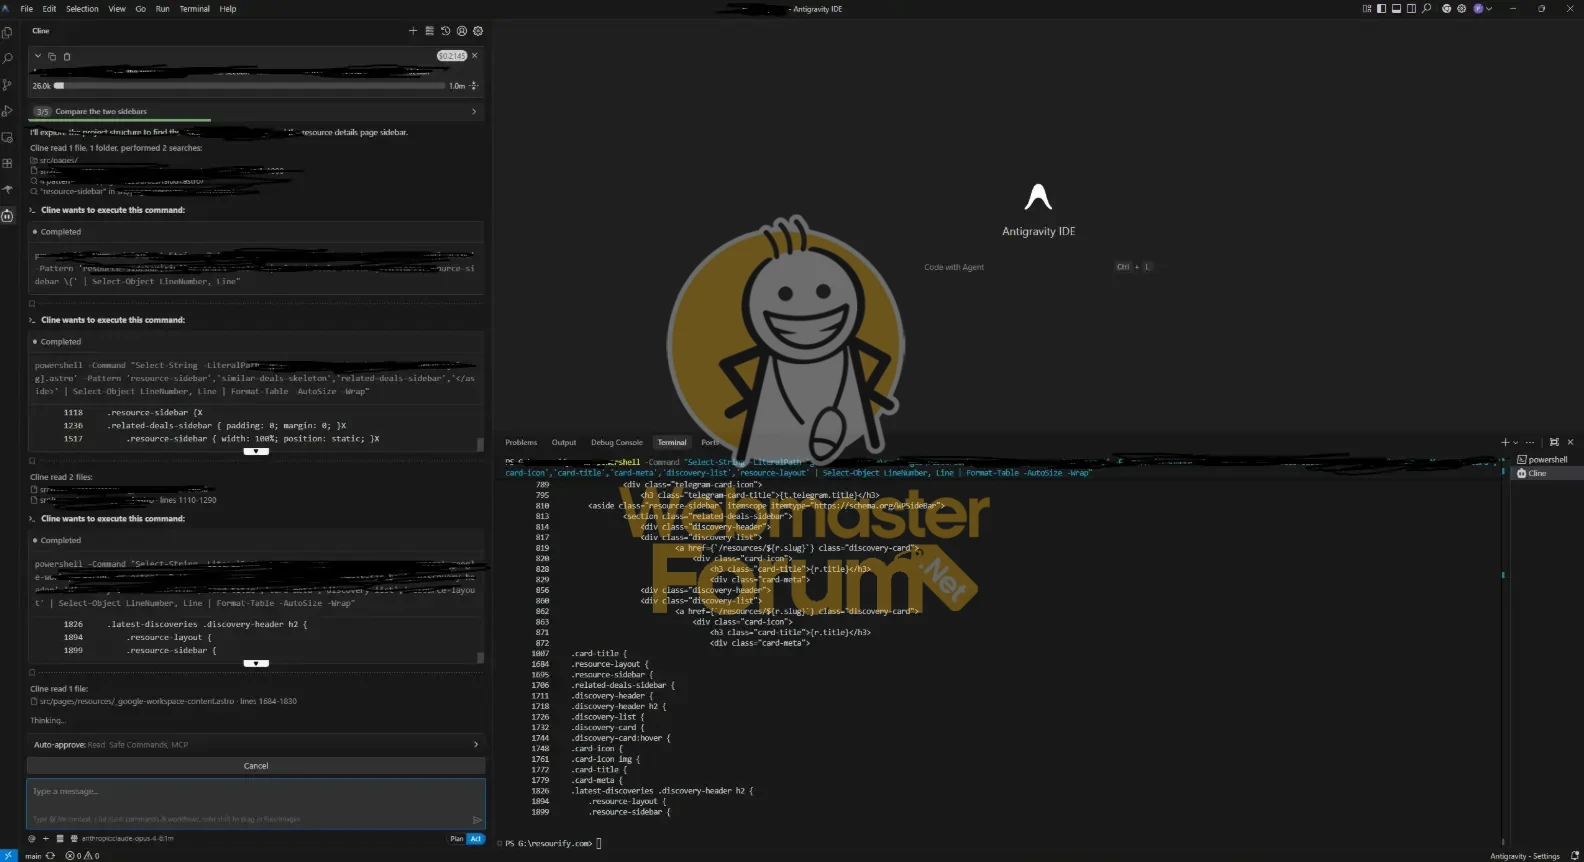This screenshot has height=862, width=1584.
Task: Open terminal panel more actions menu
Action: [1530, 442]
